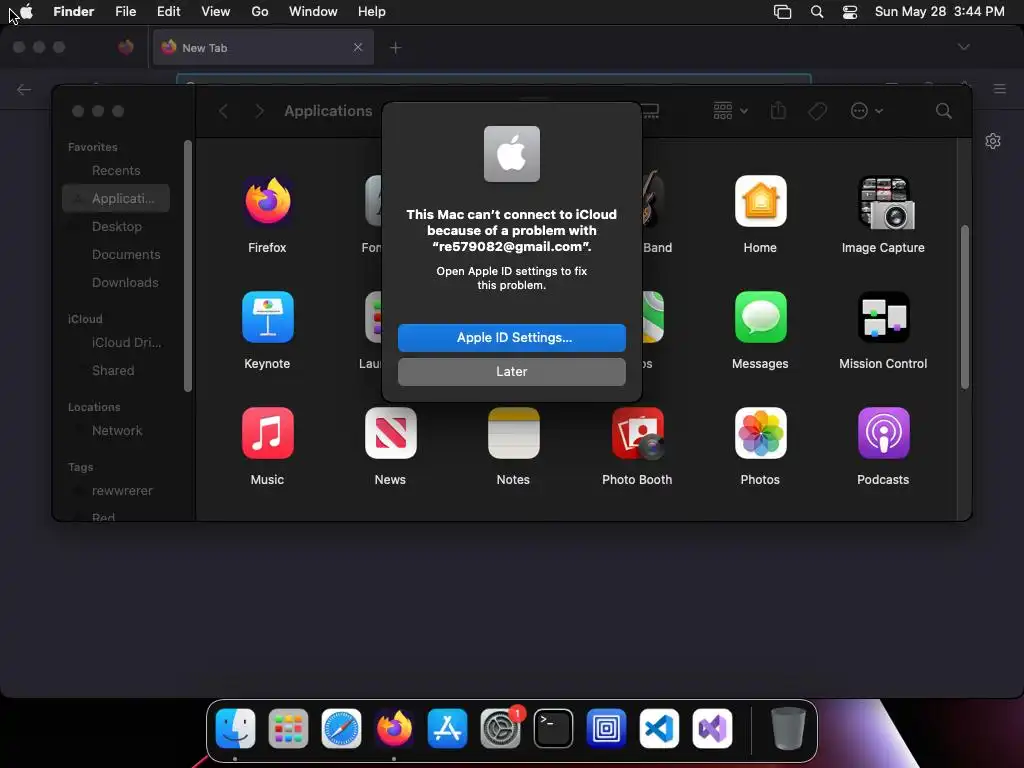The image size is (1024, 768).
Task: Open the More actions ellipsis dropdown
Action: coord(867,111)
